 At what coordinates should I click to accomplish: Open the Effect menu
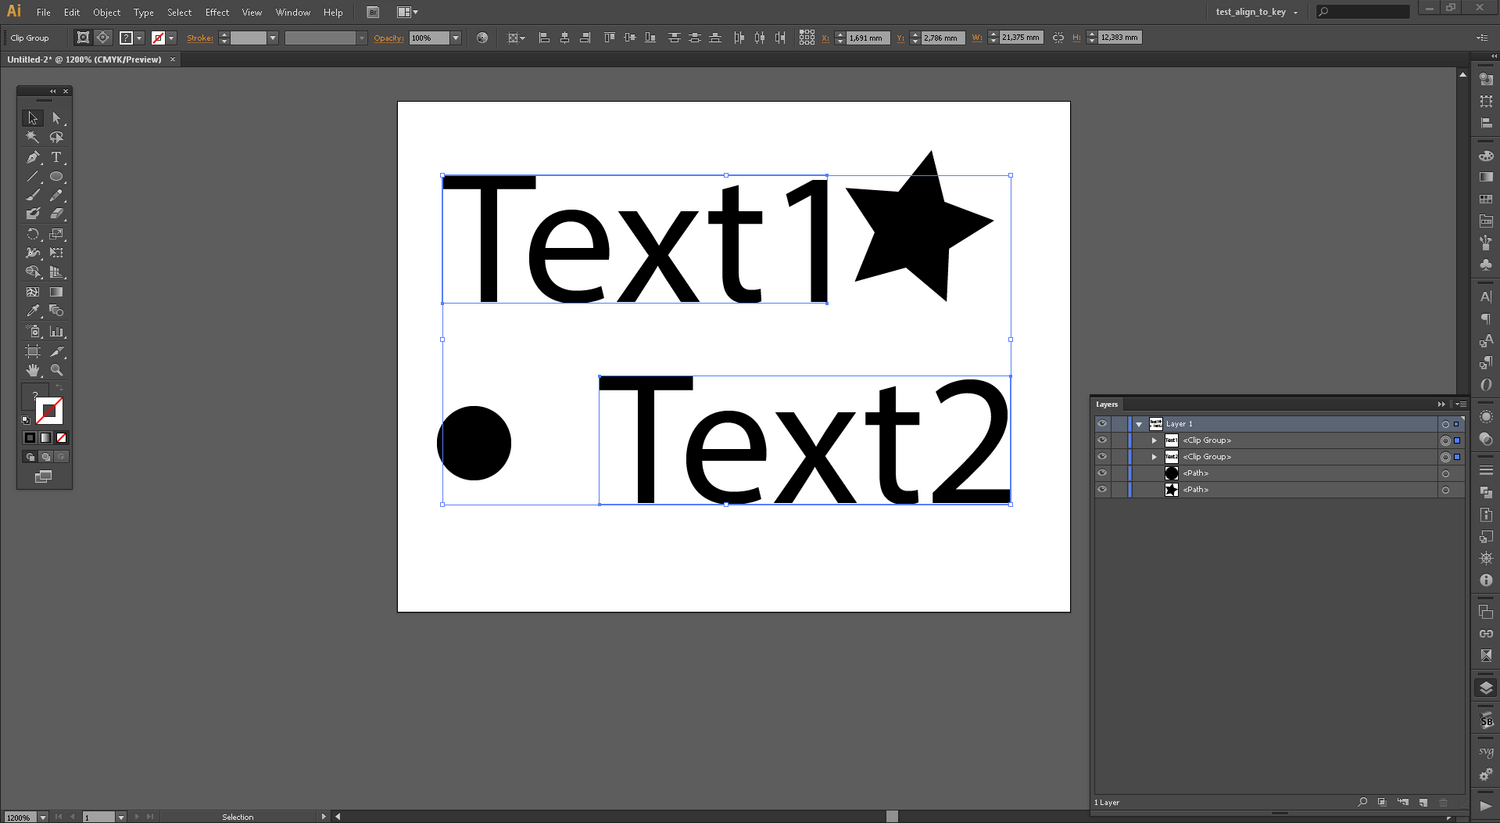point(217,12)
